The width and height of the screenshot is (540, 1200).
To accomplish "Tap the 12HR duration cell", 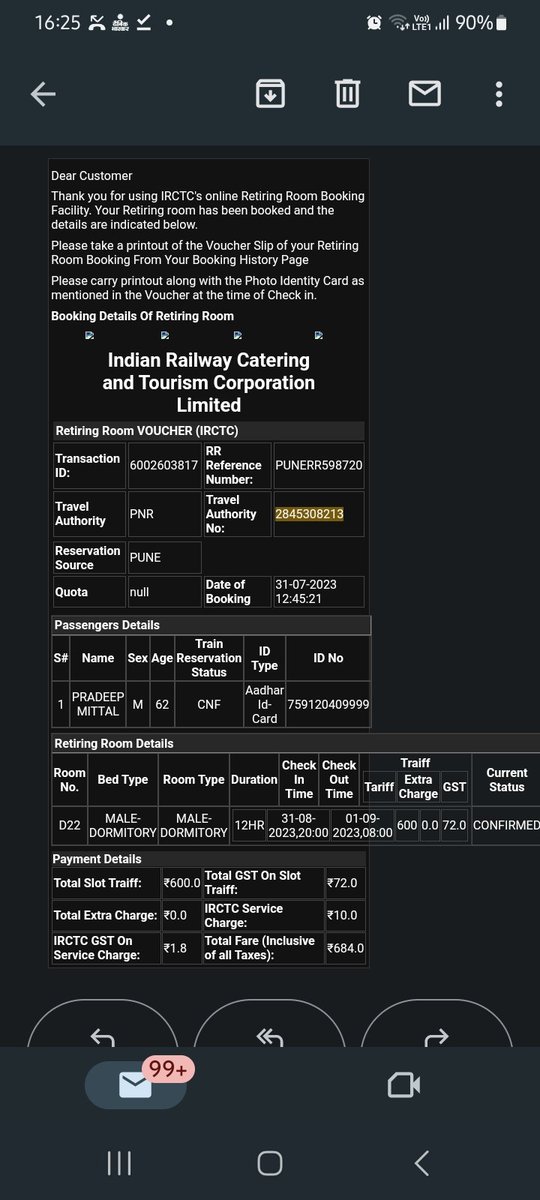I will pos(248,825).
